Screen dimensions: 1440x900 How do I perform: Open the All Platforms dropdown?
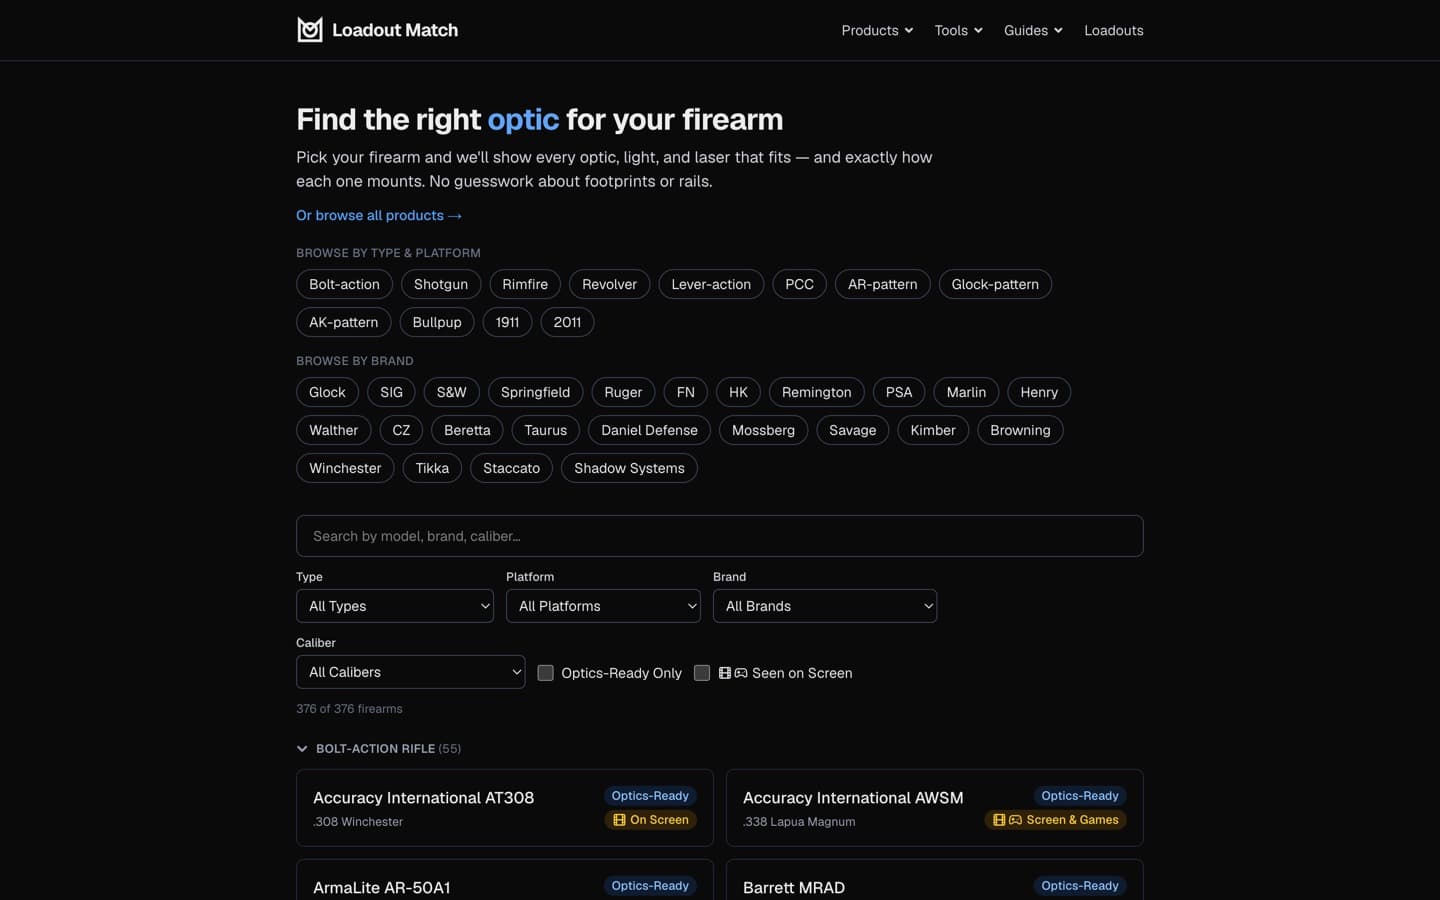[x=603, y=606]
